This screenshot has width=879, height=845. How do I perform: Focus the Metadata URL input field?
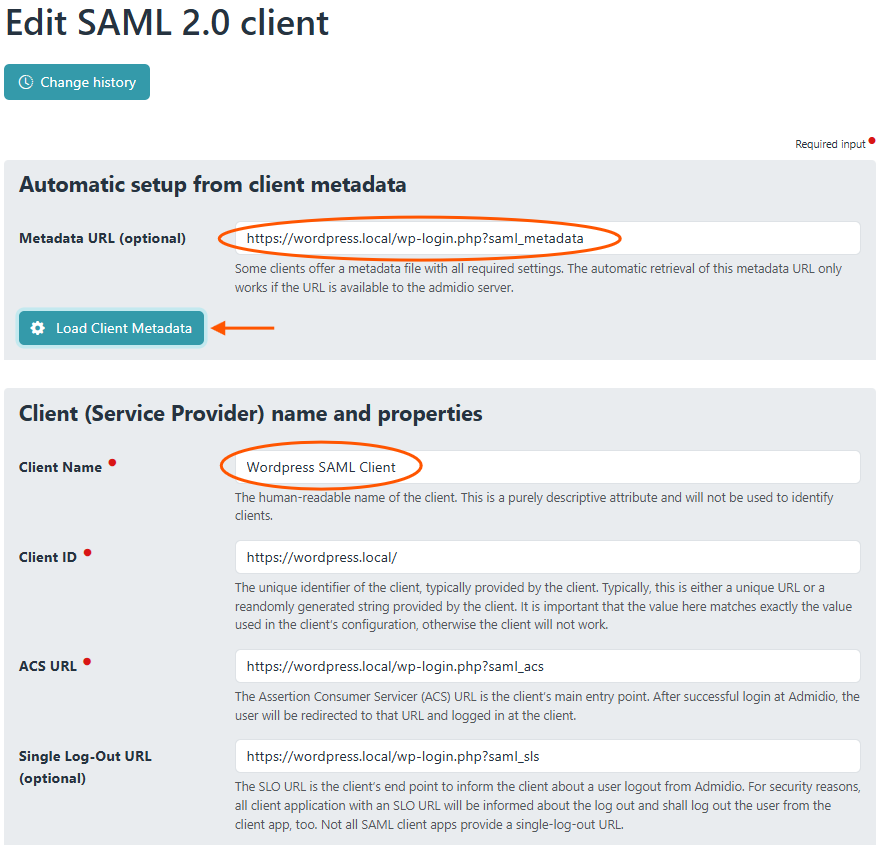(x=547, y=238)
